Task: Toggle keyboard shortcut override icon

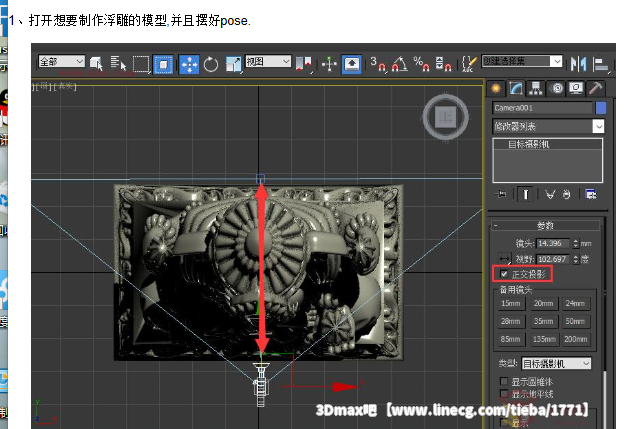Action: [x=352, y=64]
